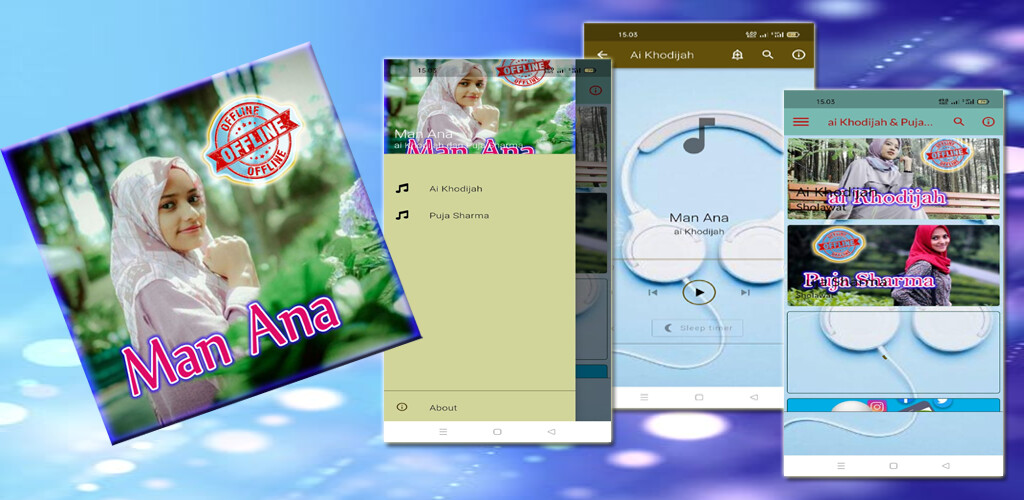The height and width of the screenshot is (500, 1024).
Task: Tap home button on drawer phone
Action: pos(497,431)
